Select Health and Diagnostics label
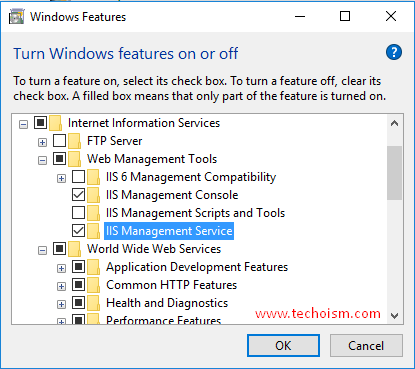 tap(167, 303)
